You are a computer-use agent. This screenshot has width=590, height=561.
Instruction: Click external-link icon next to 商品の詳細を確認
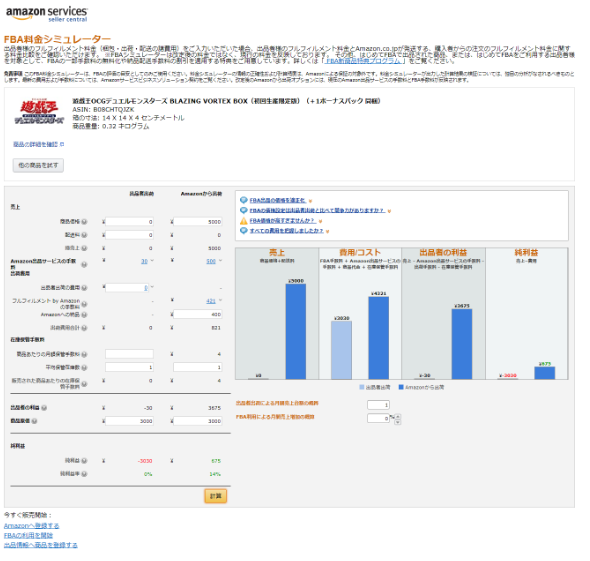tap(62, 144)
